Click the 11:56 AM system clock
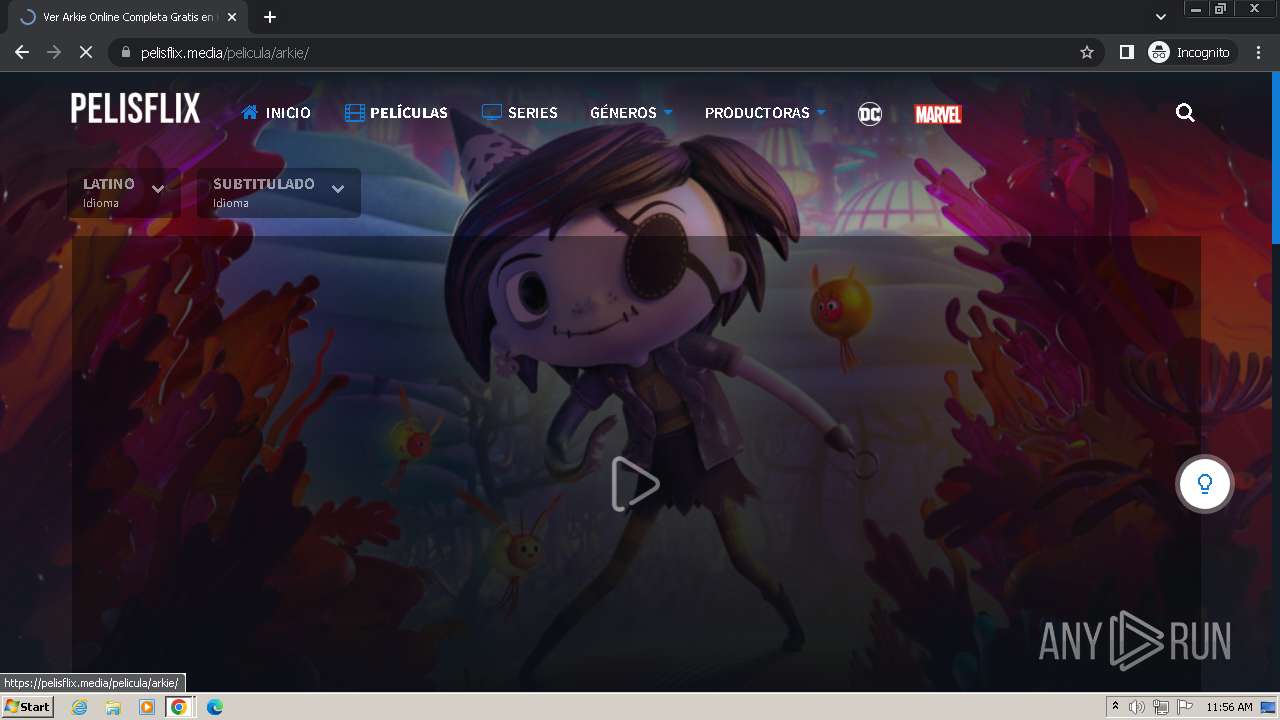1280x720 pixels. tap(1229, 707)
